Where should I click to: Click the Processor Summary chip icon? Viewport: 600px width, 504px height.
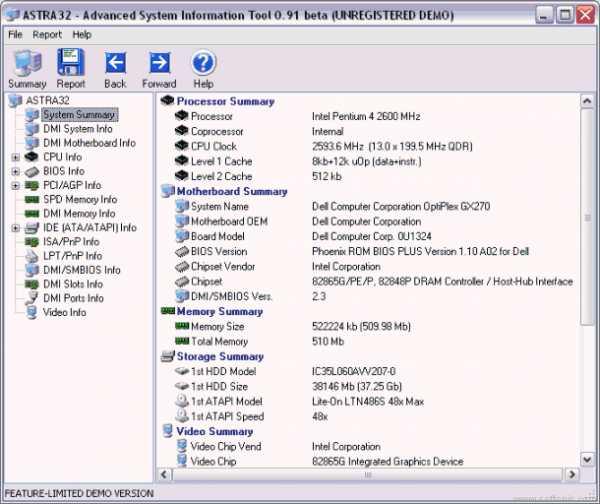coord(168,101)
